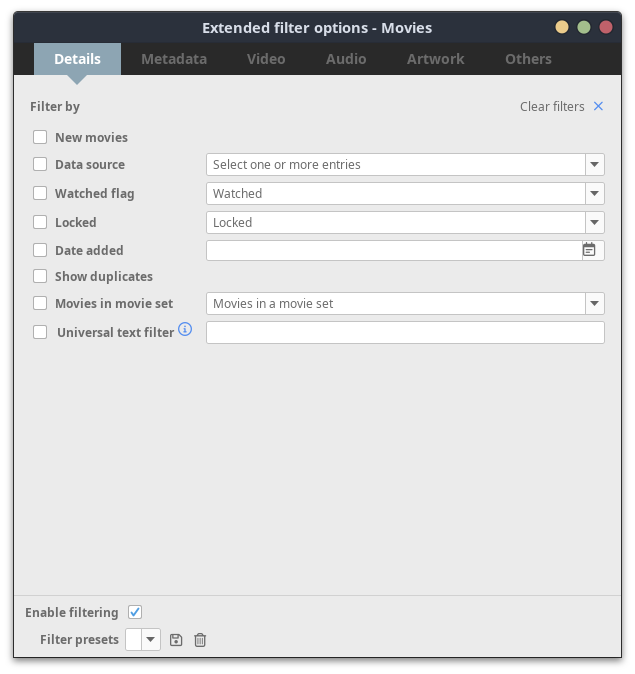Open the Date added calendar picker icon
This screenshot has width=635, height=674.
pos(589,251)
